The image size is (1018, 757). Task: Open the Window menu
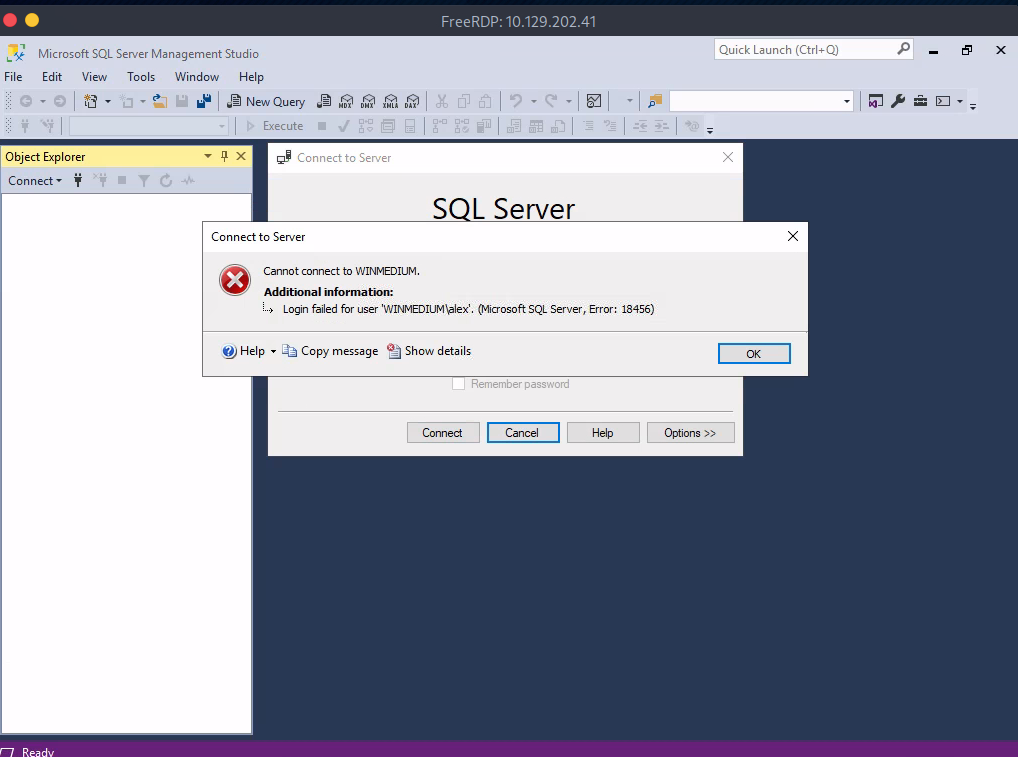point(197,77)
